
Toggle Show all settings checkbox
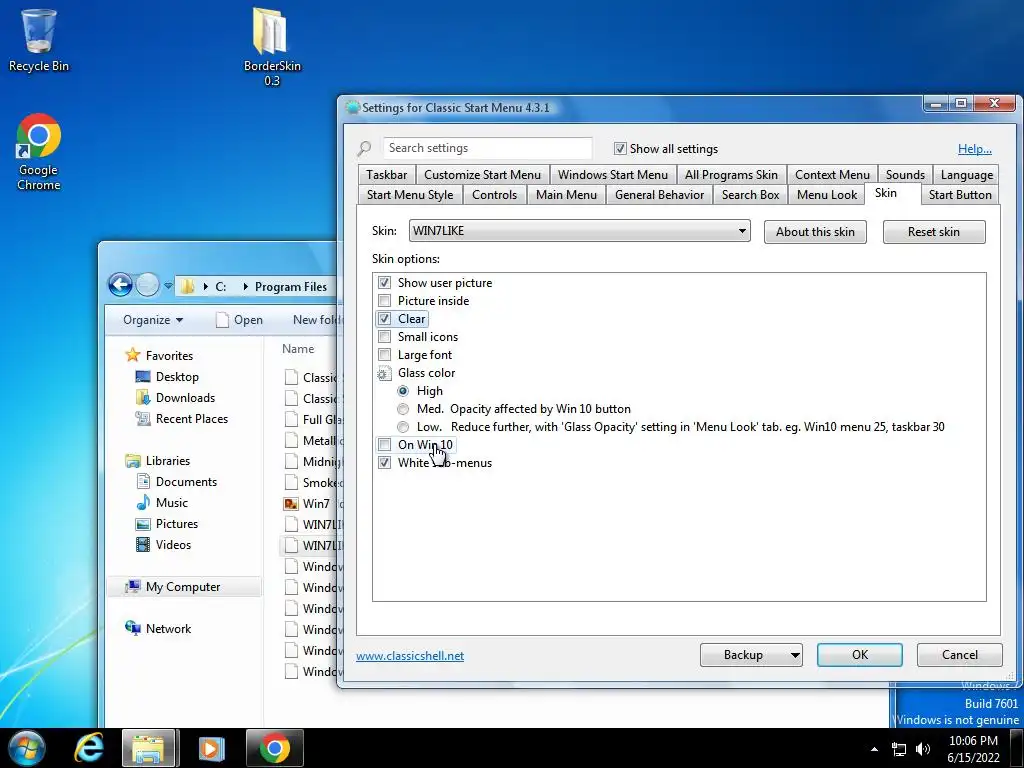[x=620, y=149]
